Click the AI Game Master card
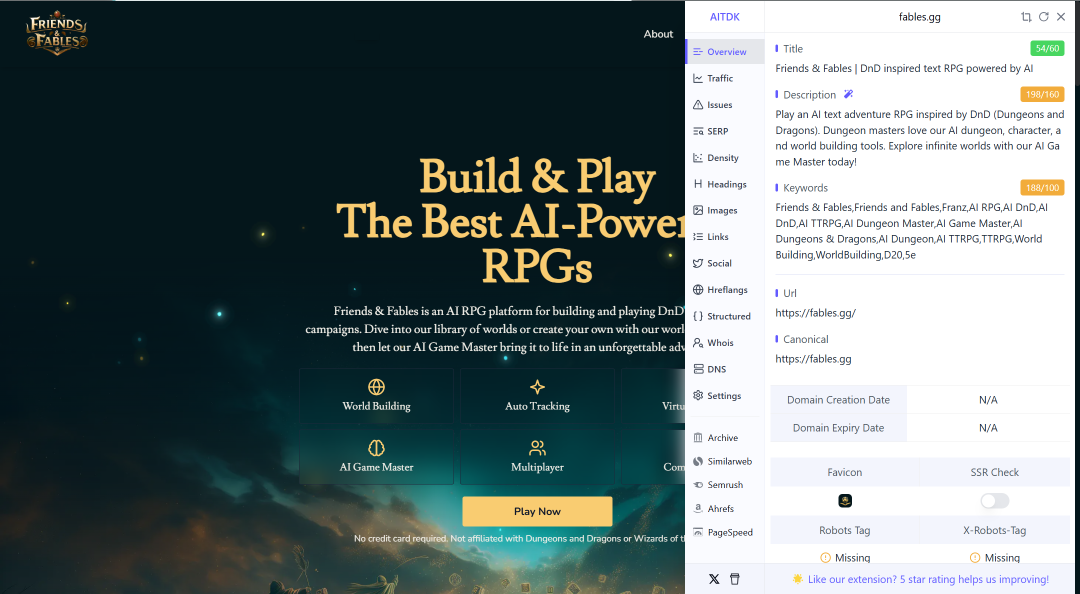 pyautogui.click(x=376, y=456)
